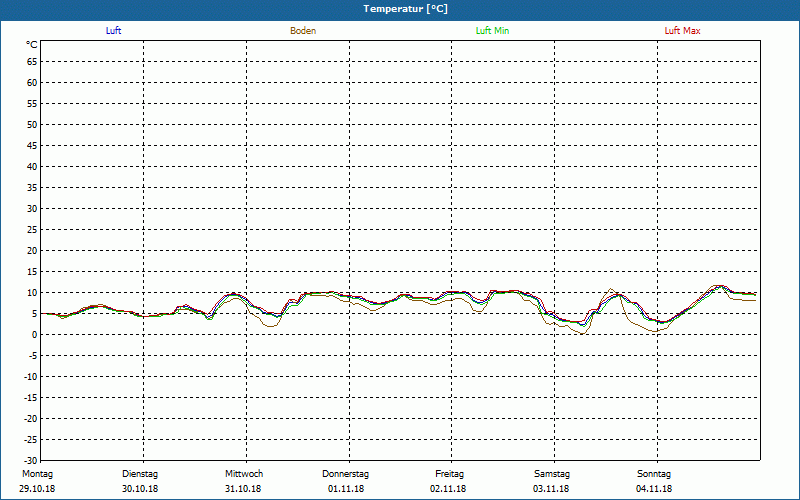The image size is (800, 500).
Task: Click the 55 value on temperature axis
Action: [32, 104]
